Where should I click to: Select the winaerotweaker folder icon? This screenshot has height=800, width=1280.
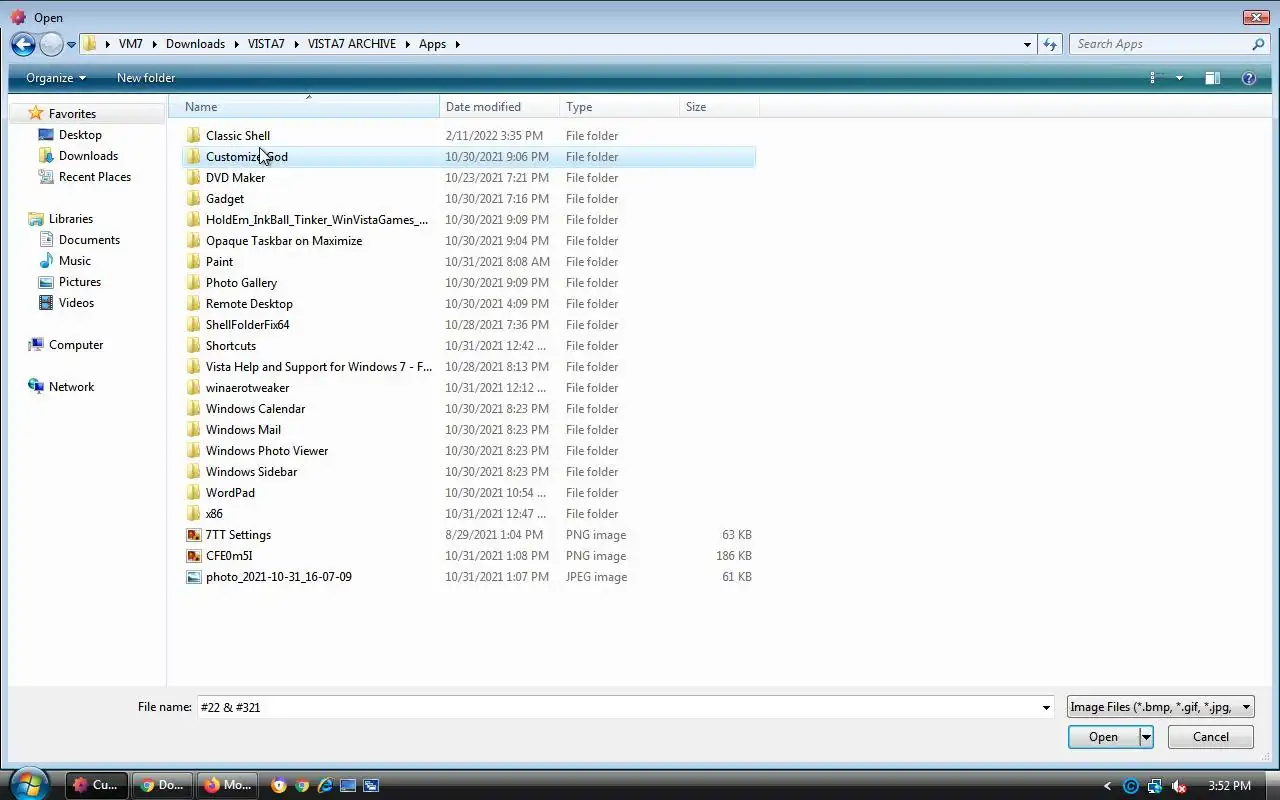point(194,387)
